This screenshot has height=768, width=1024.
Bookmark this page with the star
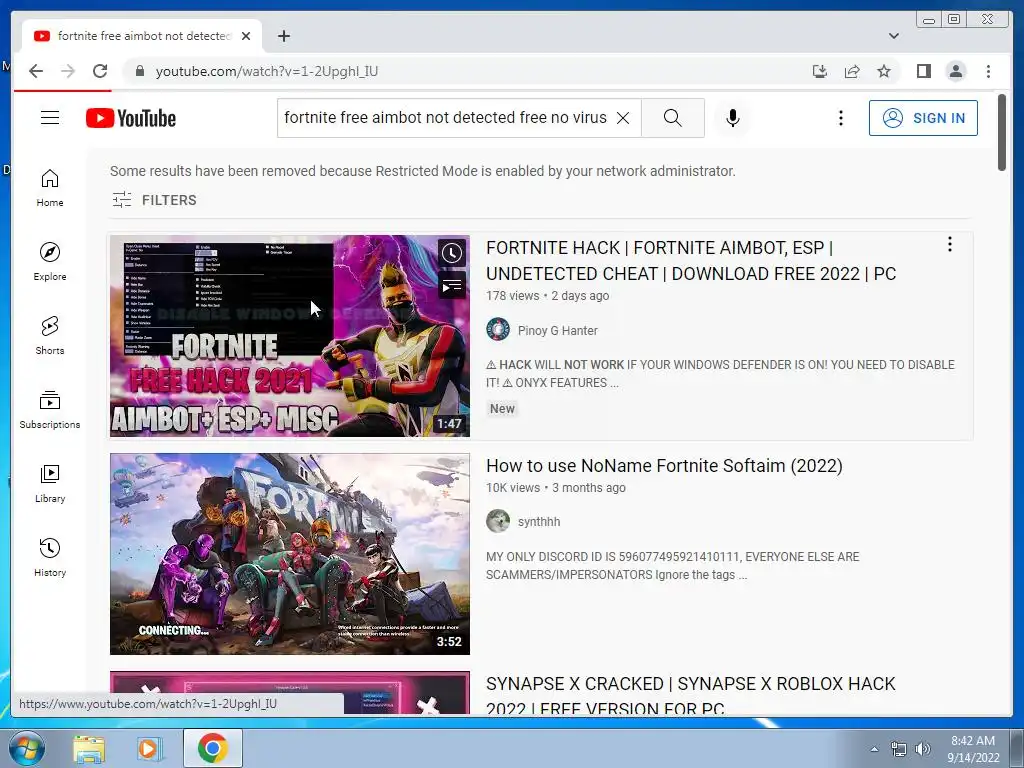tap(884, 71)
